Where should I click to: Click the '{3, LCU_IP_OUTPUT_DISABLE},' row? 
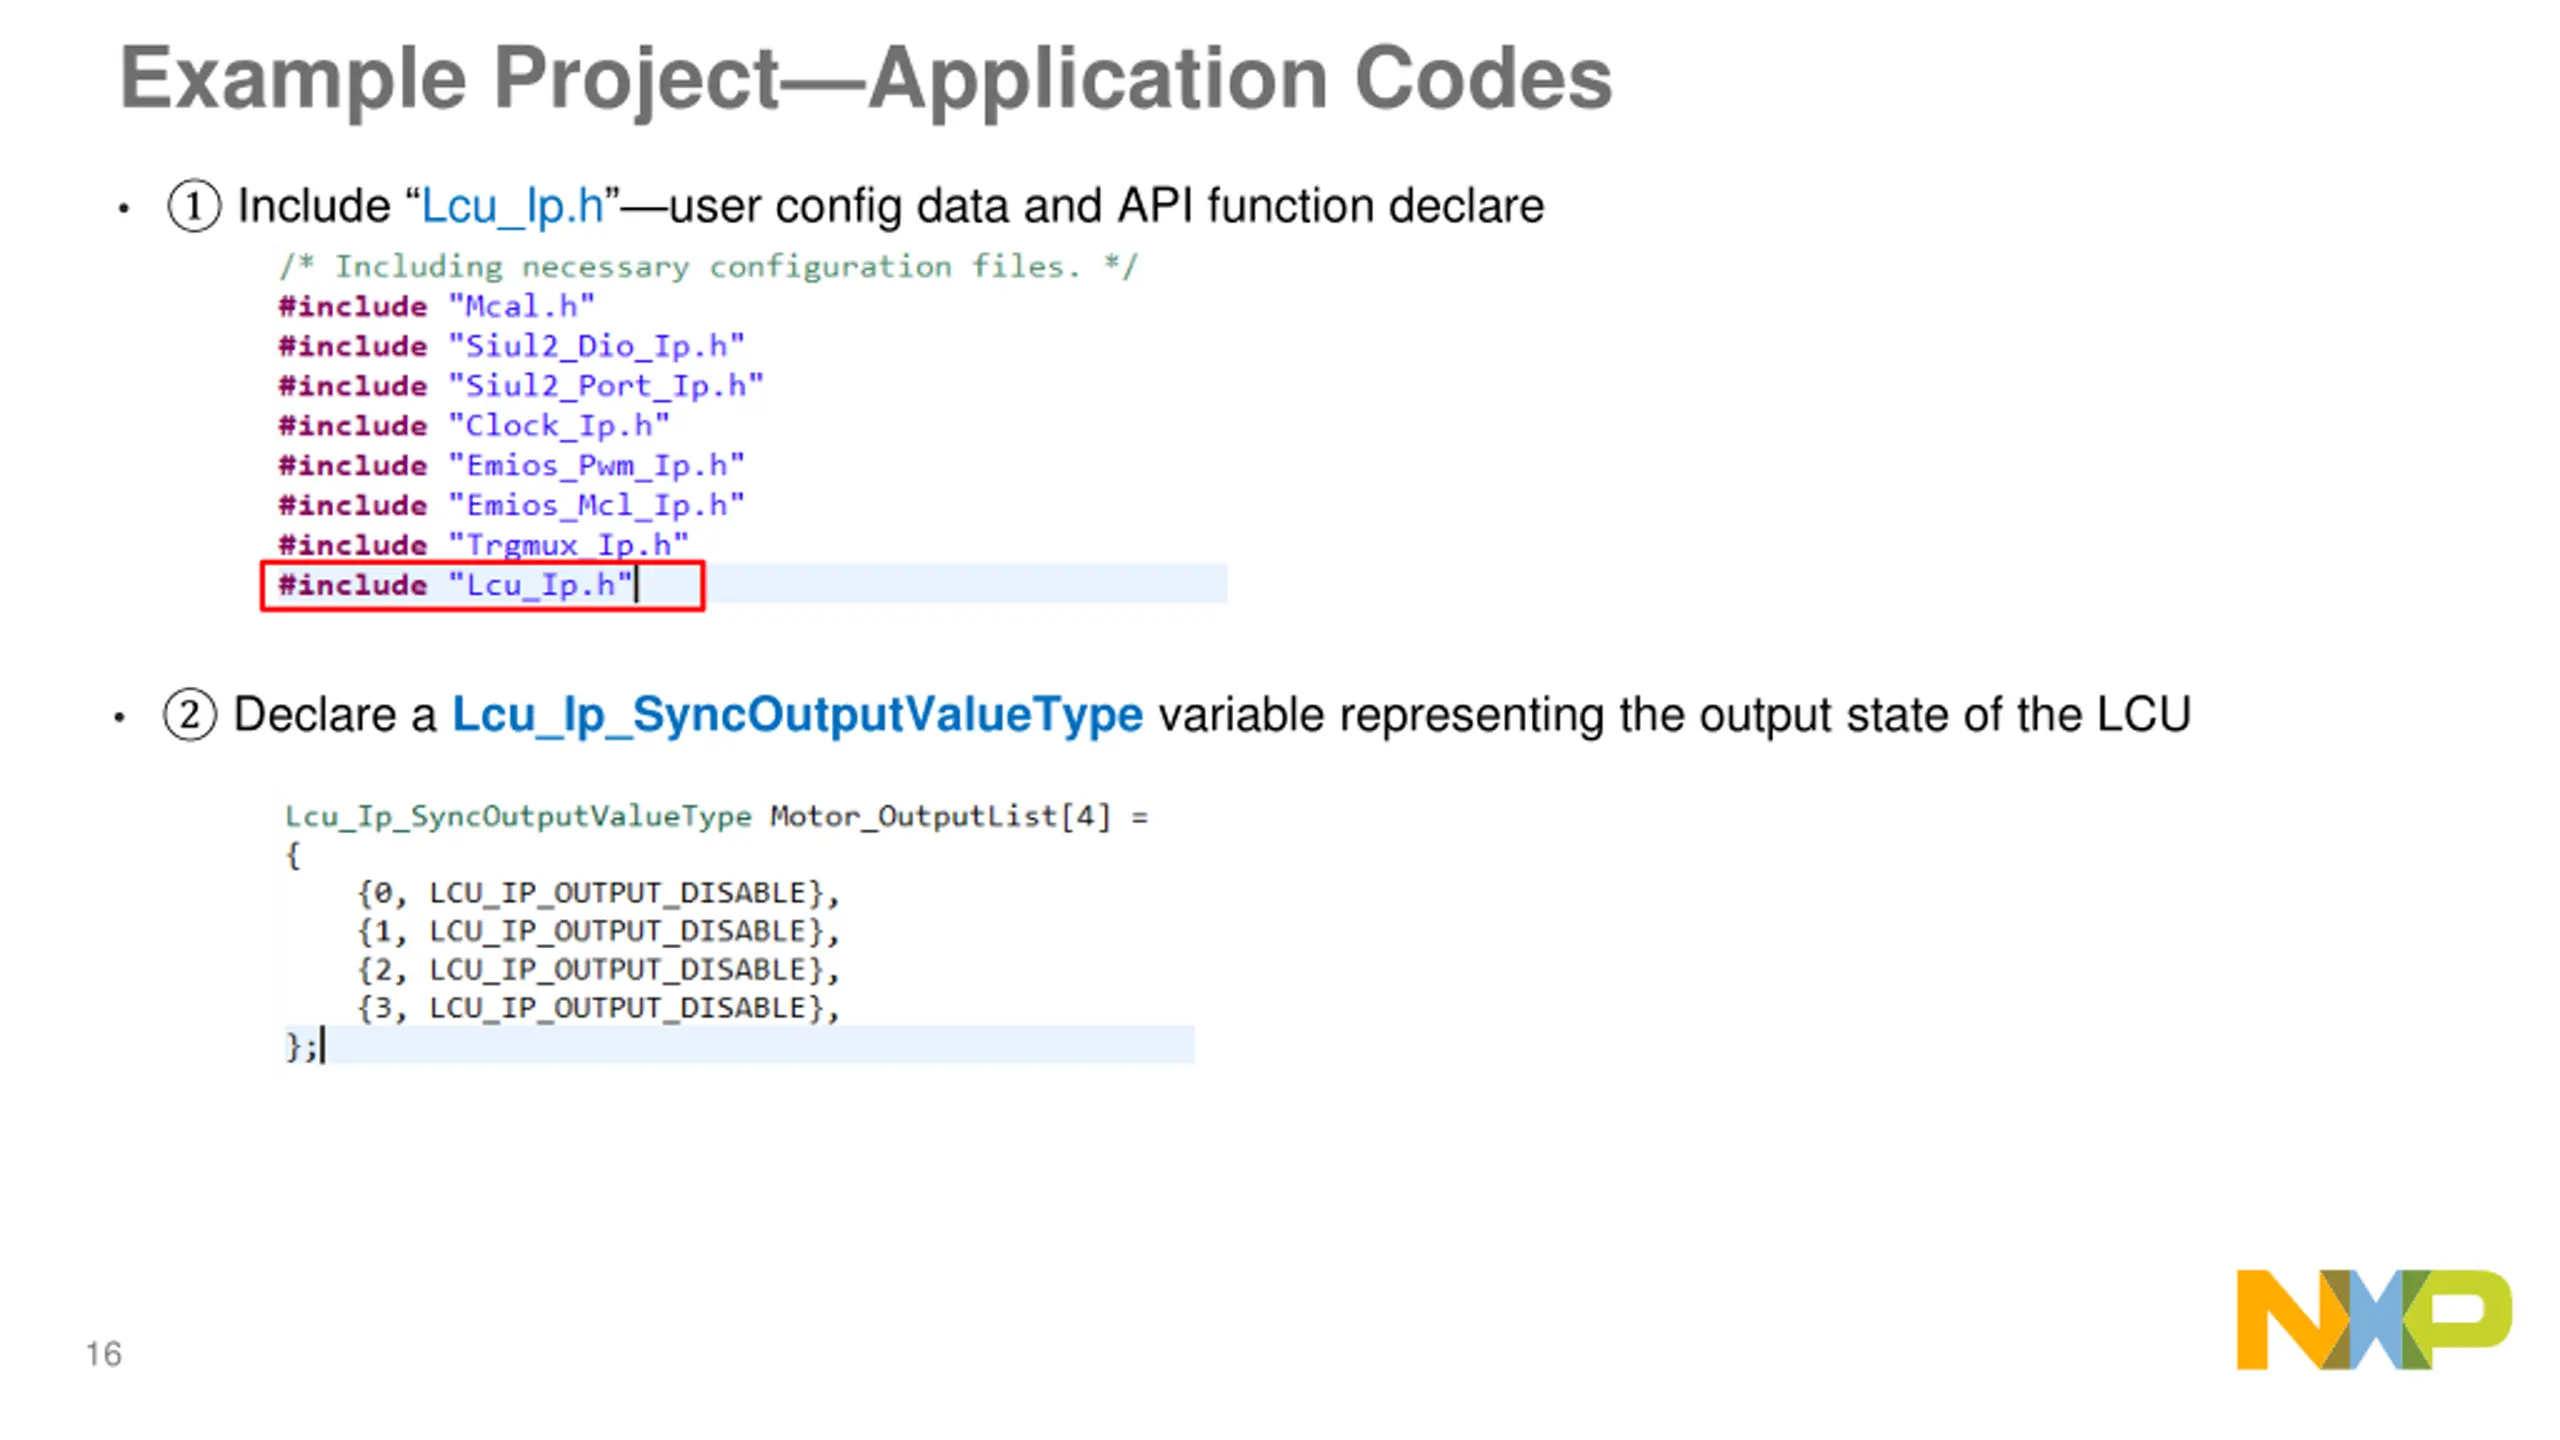point(598,1008)
